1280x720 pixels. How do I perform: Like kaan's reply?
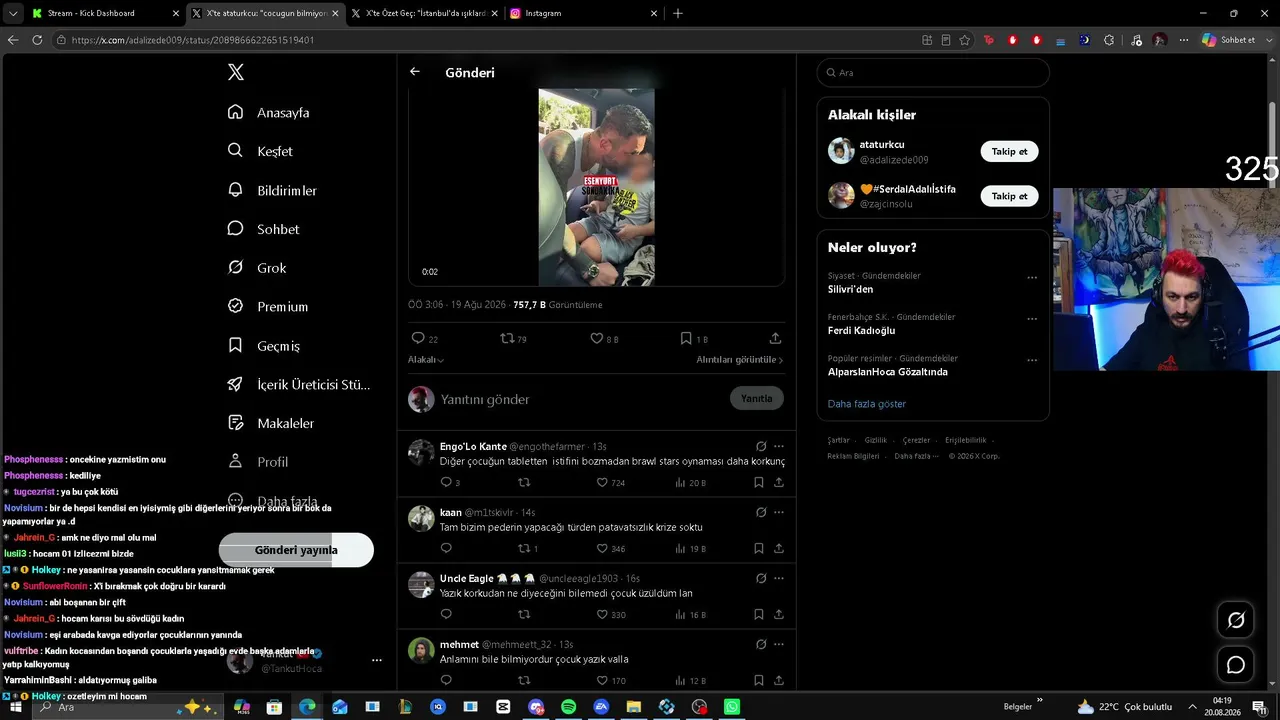pos(602,549)
